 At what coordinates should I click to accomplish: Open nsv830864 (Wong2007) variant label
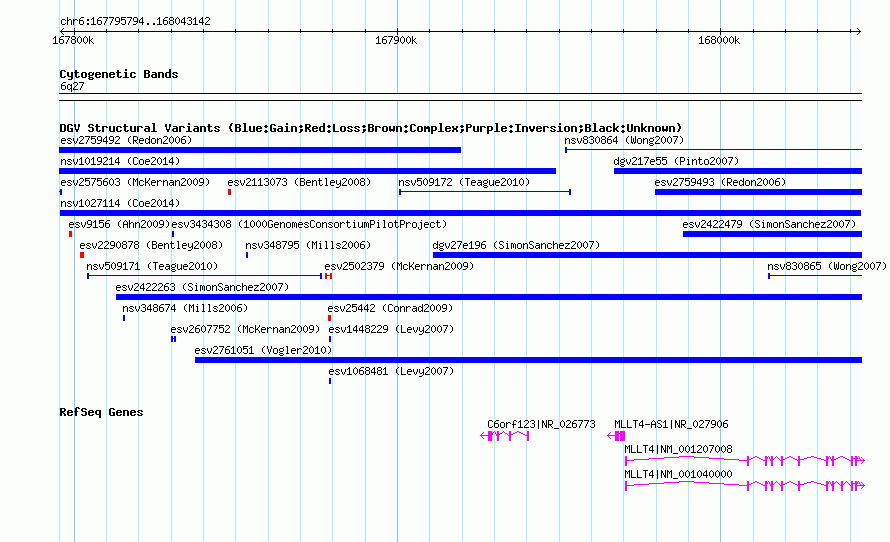coord(624,140)
